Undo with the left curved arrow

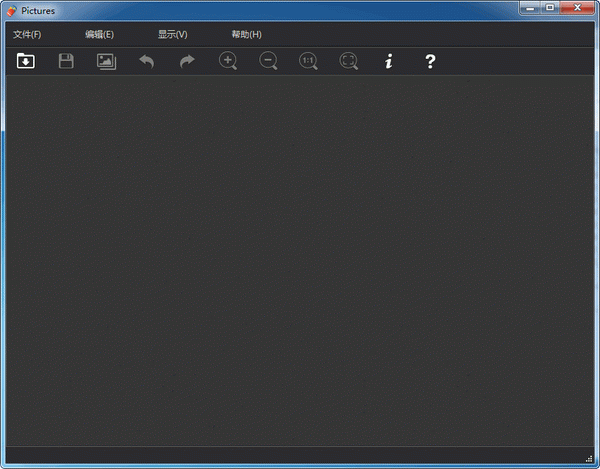147,61
